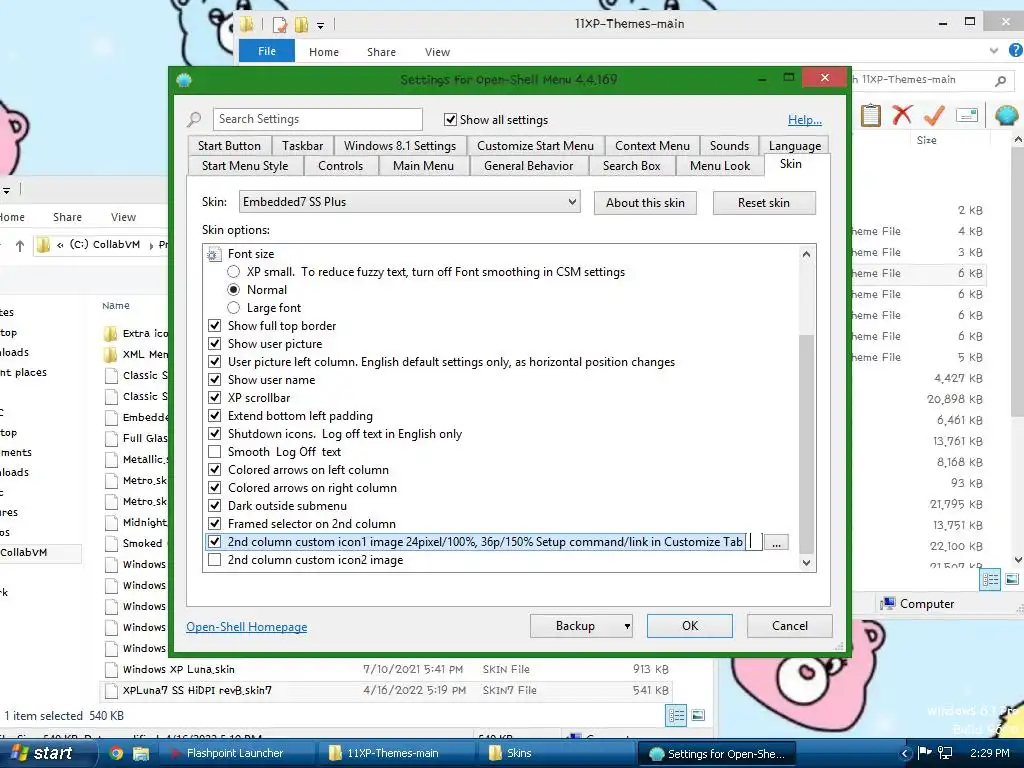Screen dimensions: 1024x768
Task: Open the Customize Start Menu tab
Action: click(x=536, y=146)
